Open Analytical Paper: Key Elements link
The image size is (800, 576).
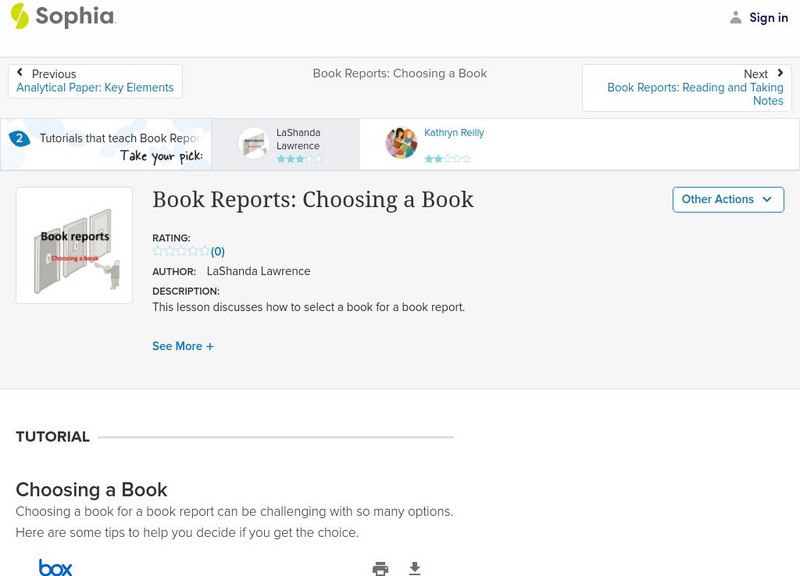click(95, 88)
